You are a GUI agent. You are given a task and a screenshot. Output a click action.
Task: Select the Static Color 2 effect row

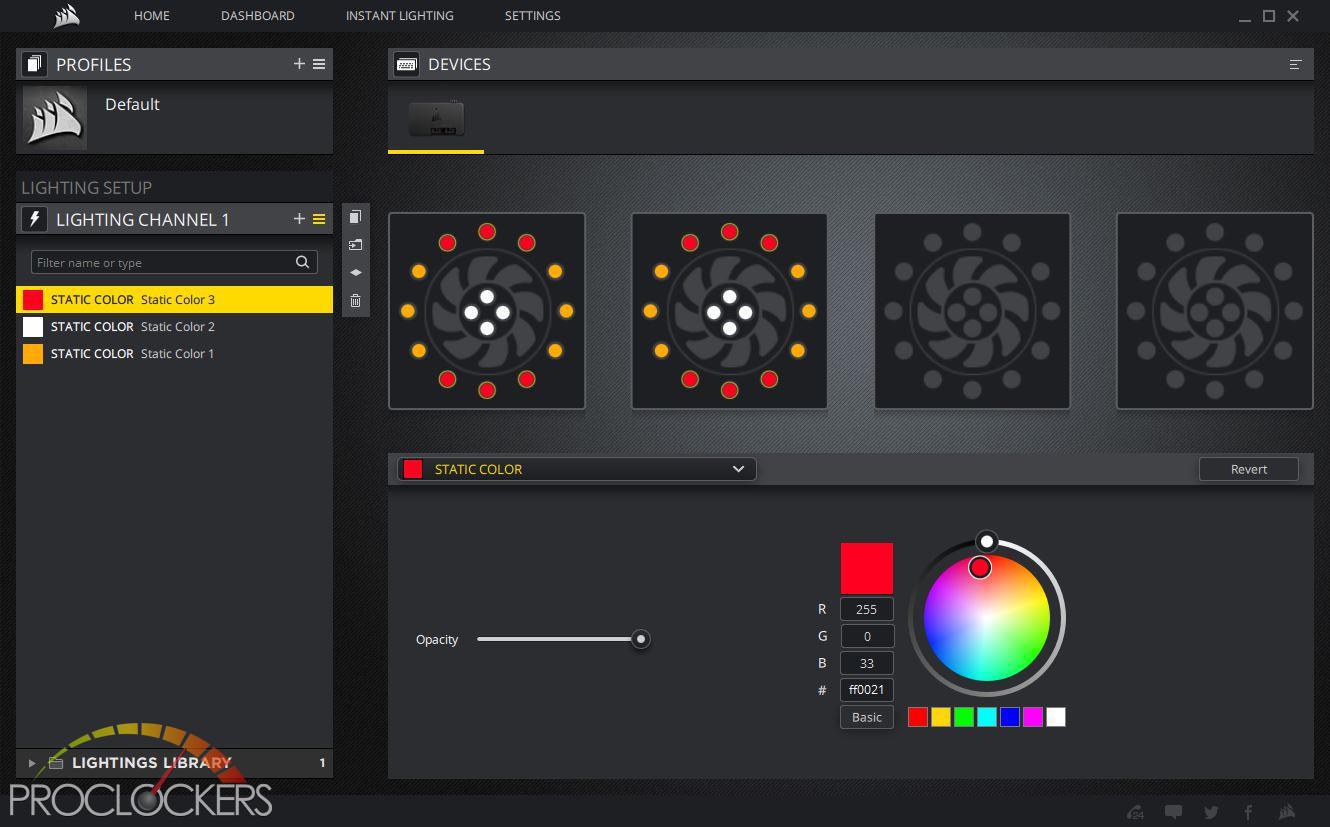[175, 326]
